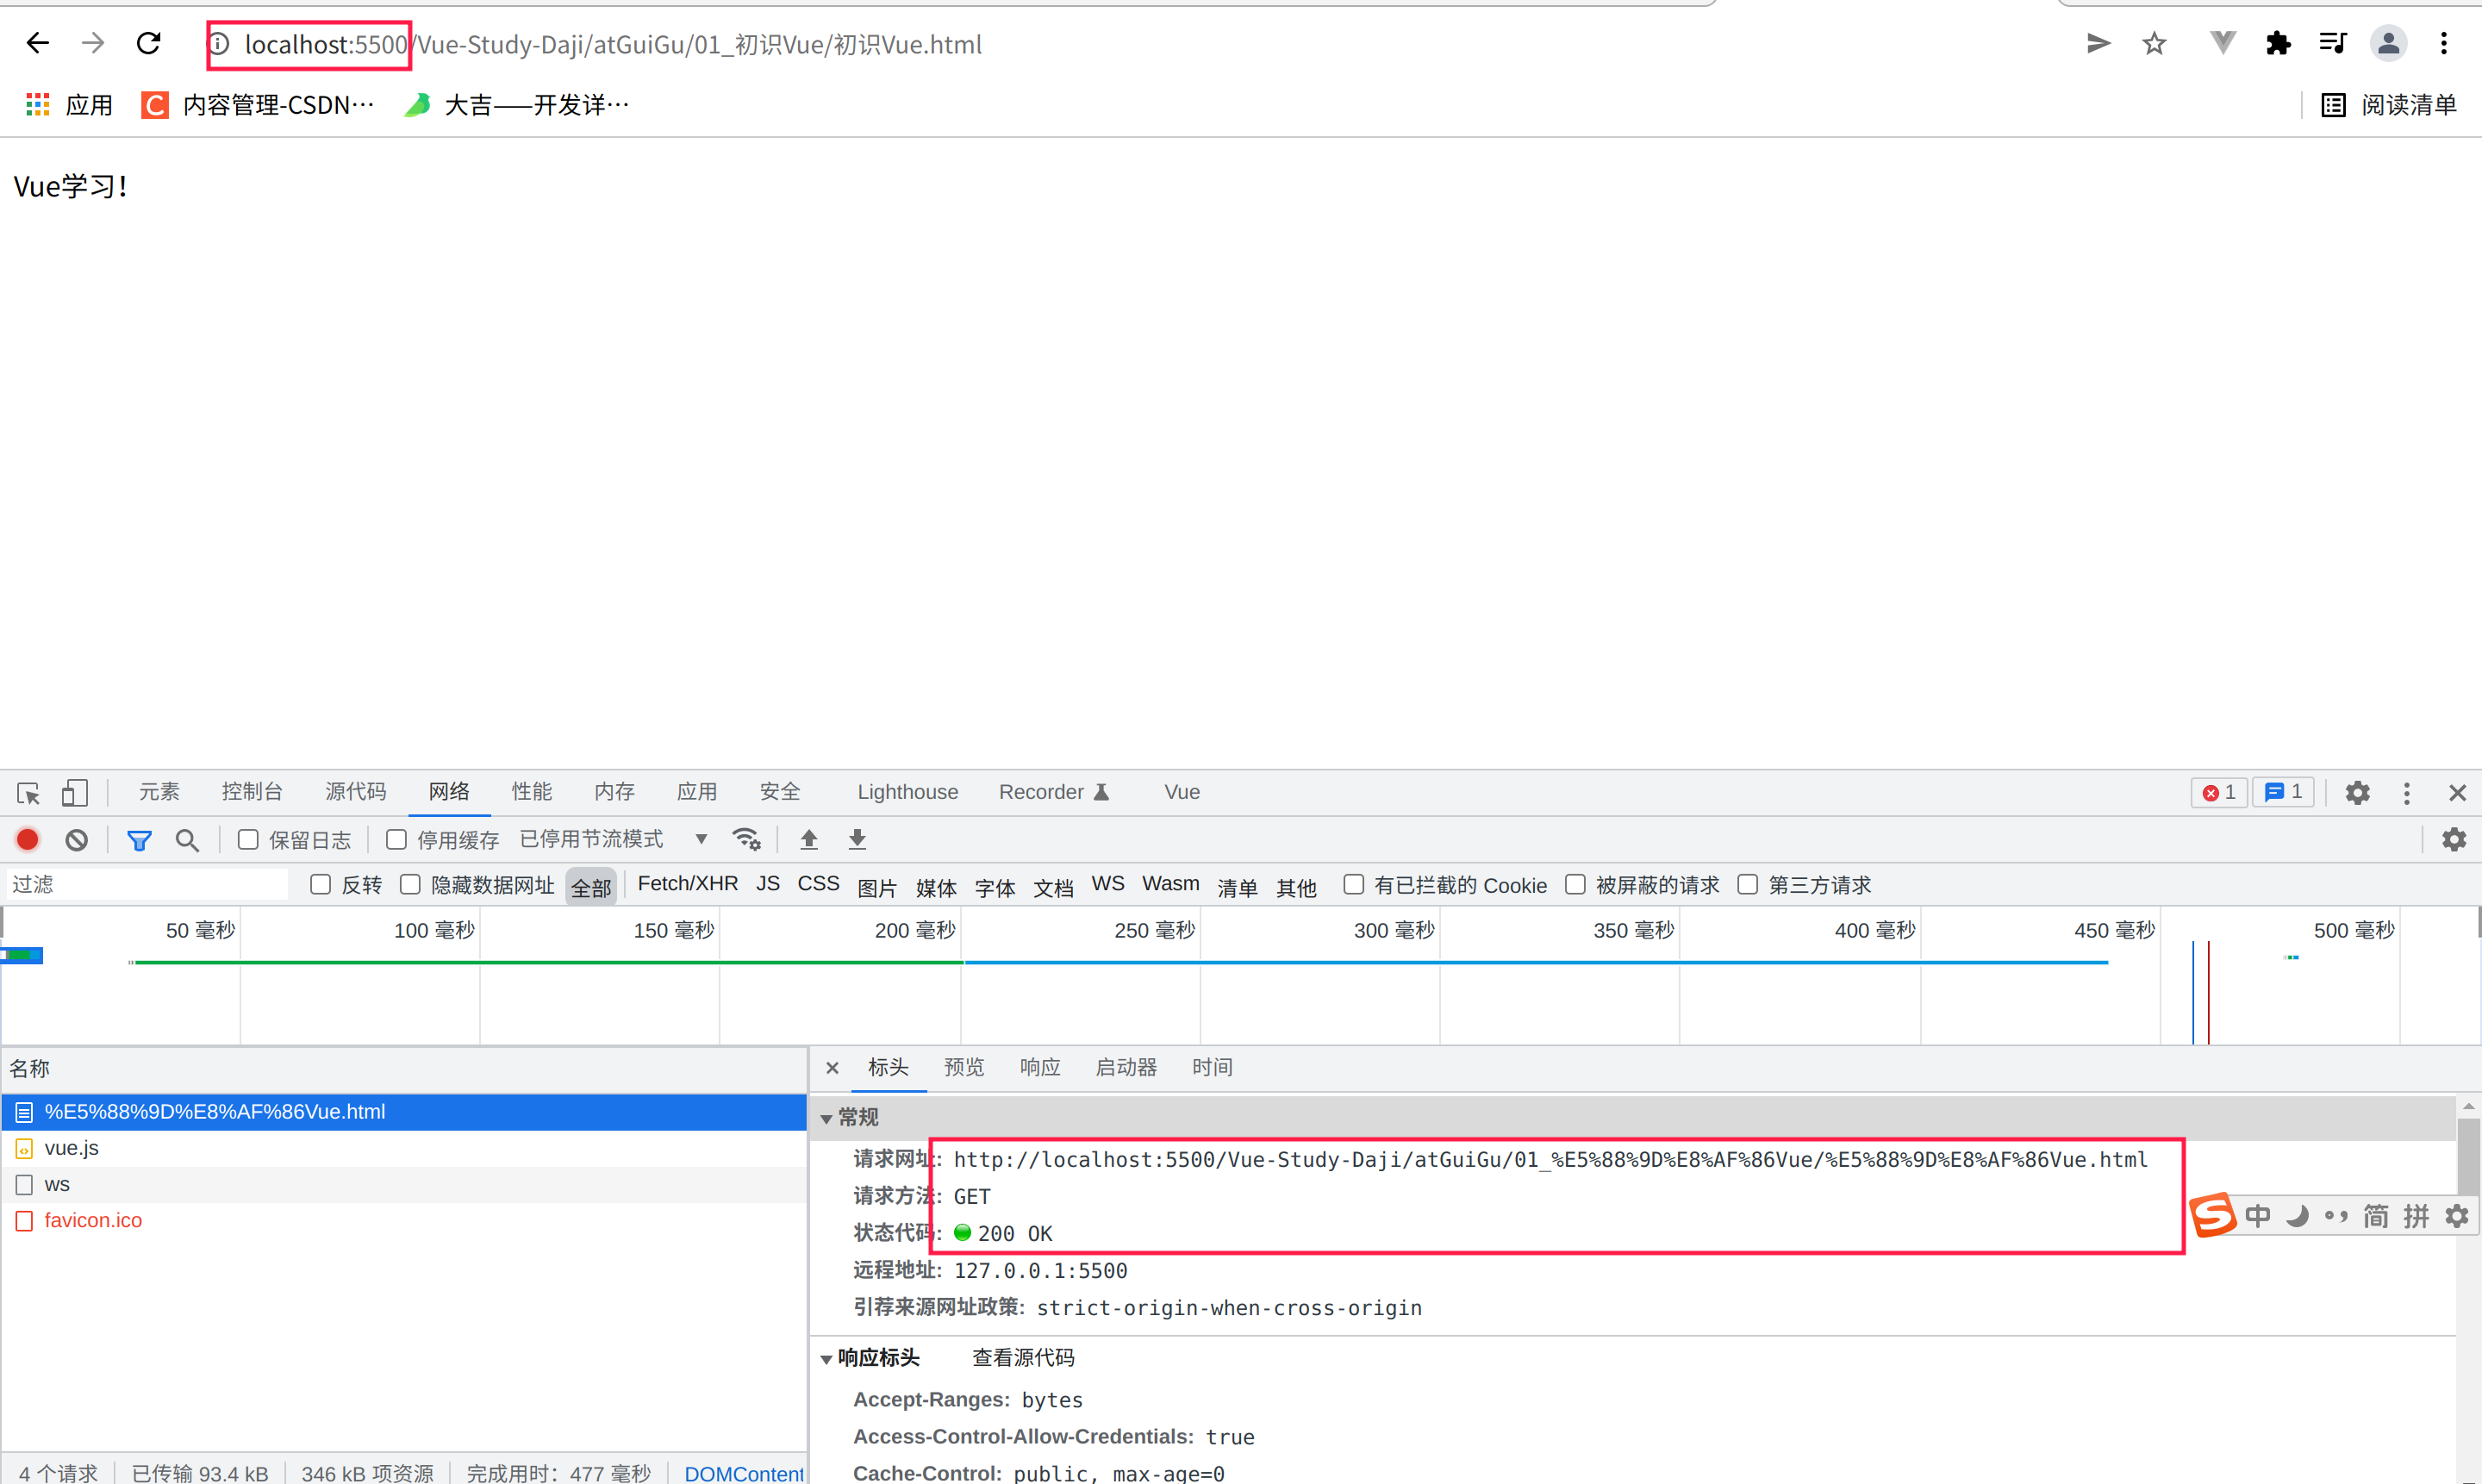The height and width of the screenshot is (1484, 2482).
Task: Click the Sogou input method S icon
Action: click(2214, 1216)
